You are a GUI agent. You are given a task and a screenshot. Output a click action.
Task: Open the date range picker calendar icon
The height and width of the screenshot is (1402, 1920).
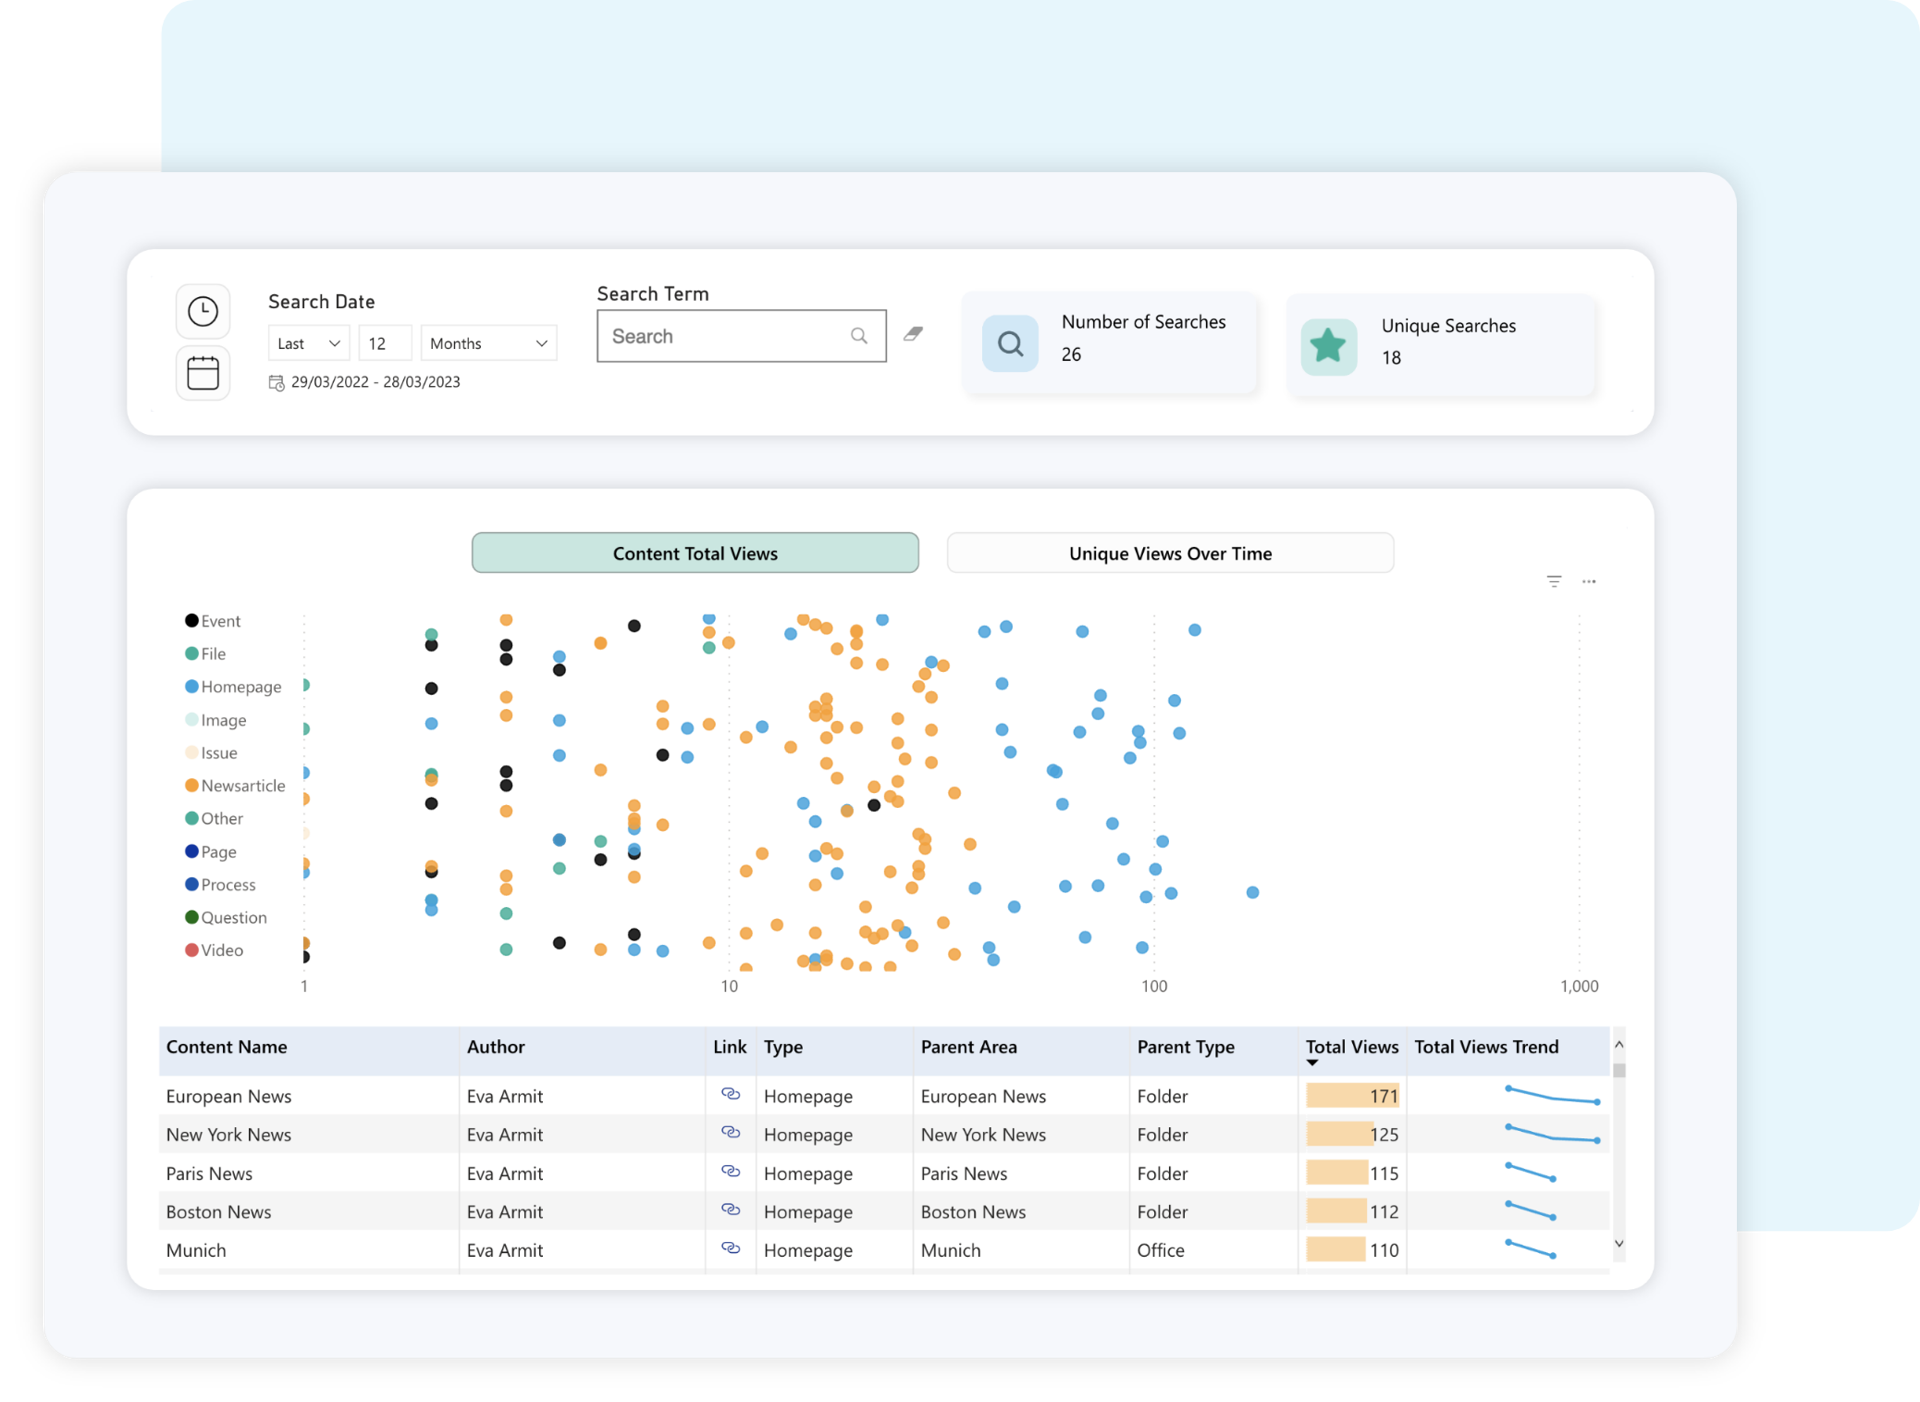(202, 373)
